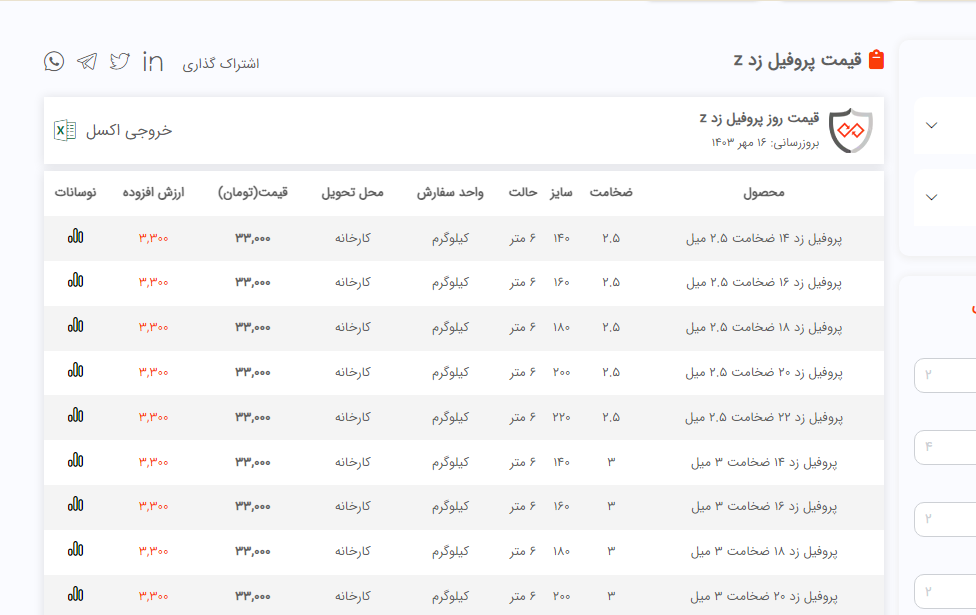Click the sidebar input field showing ۴
The width and height of the screenshot is (976, 615).
(945, 446)
